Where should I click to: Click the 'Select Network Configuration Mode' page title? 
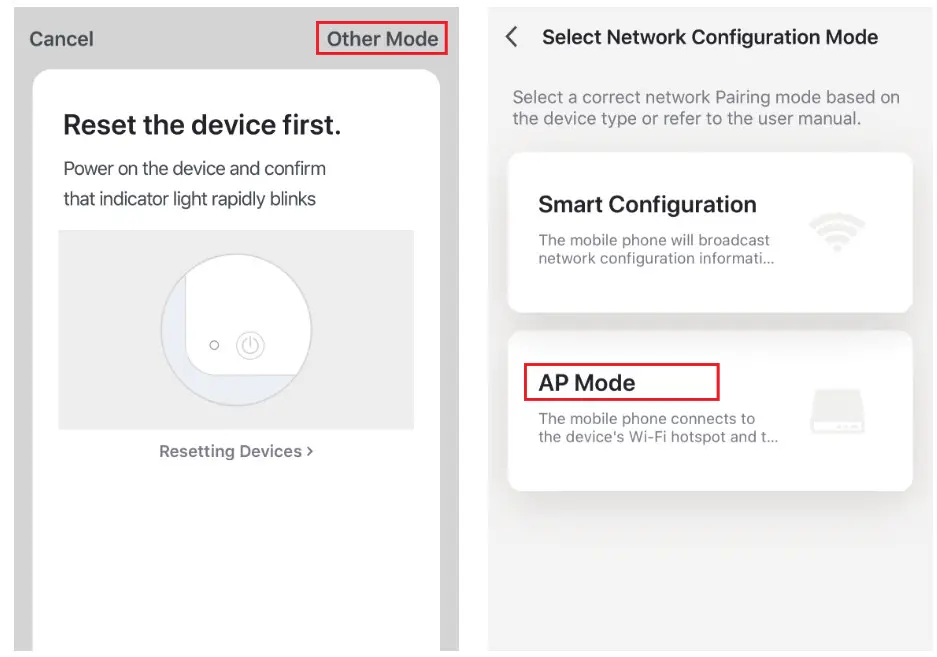709,38
